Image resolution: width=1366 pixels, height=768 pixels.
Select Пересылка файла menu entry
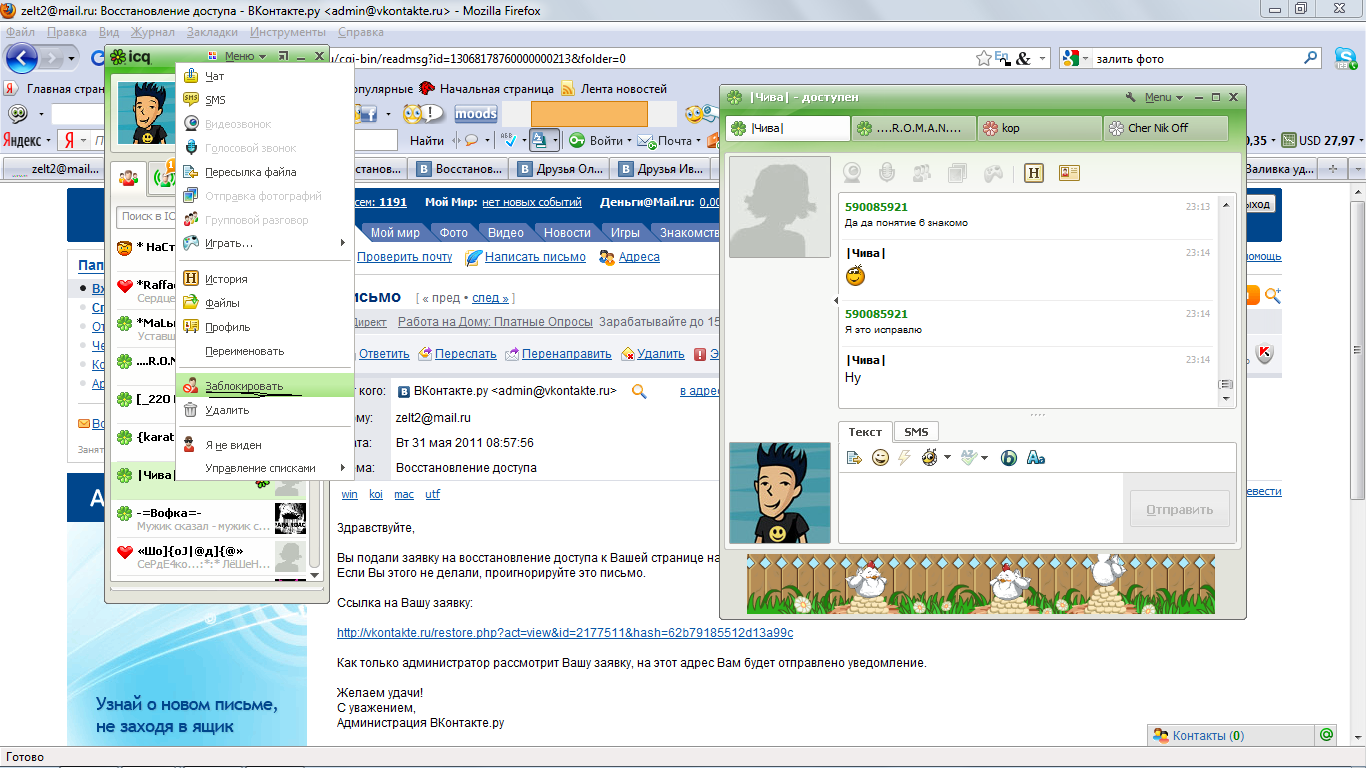(265, 172)
